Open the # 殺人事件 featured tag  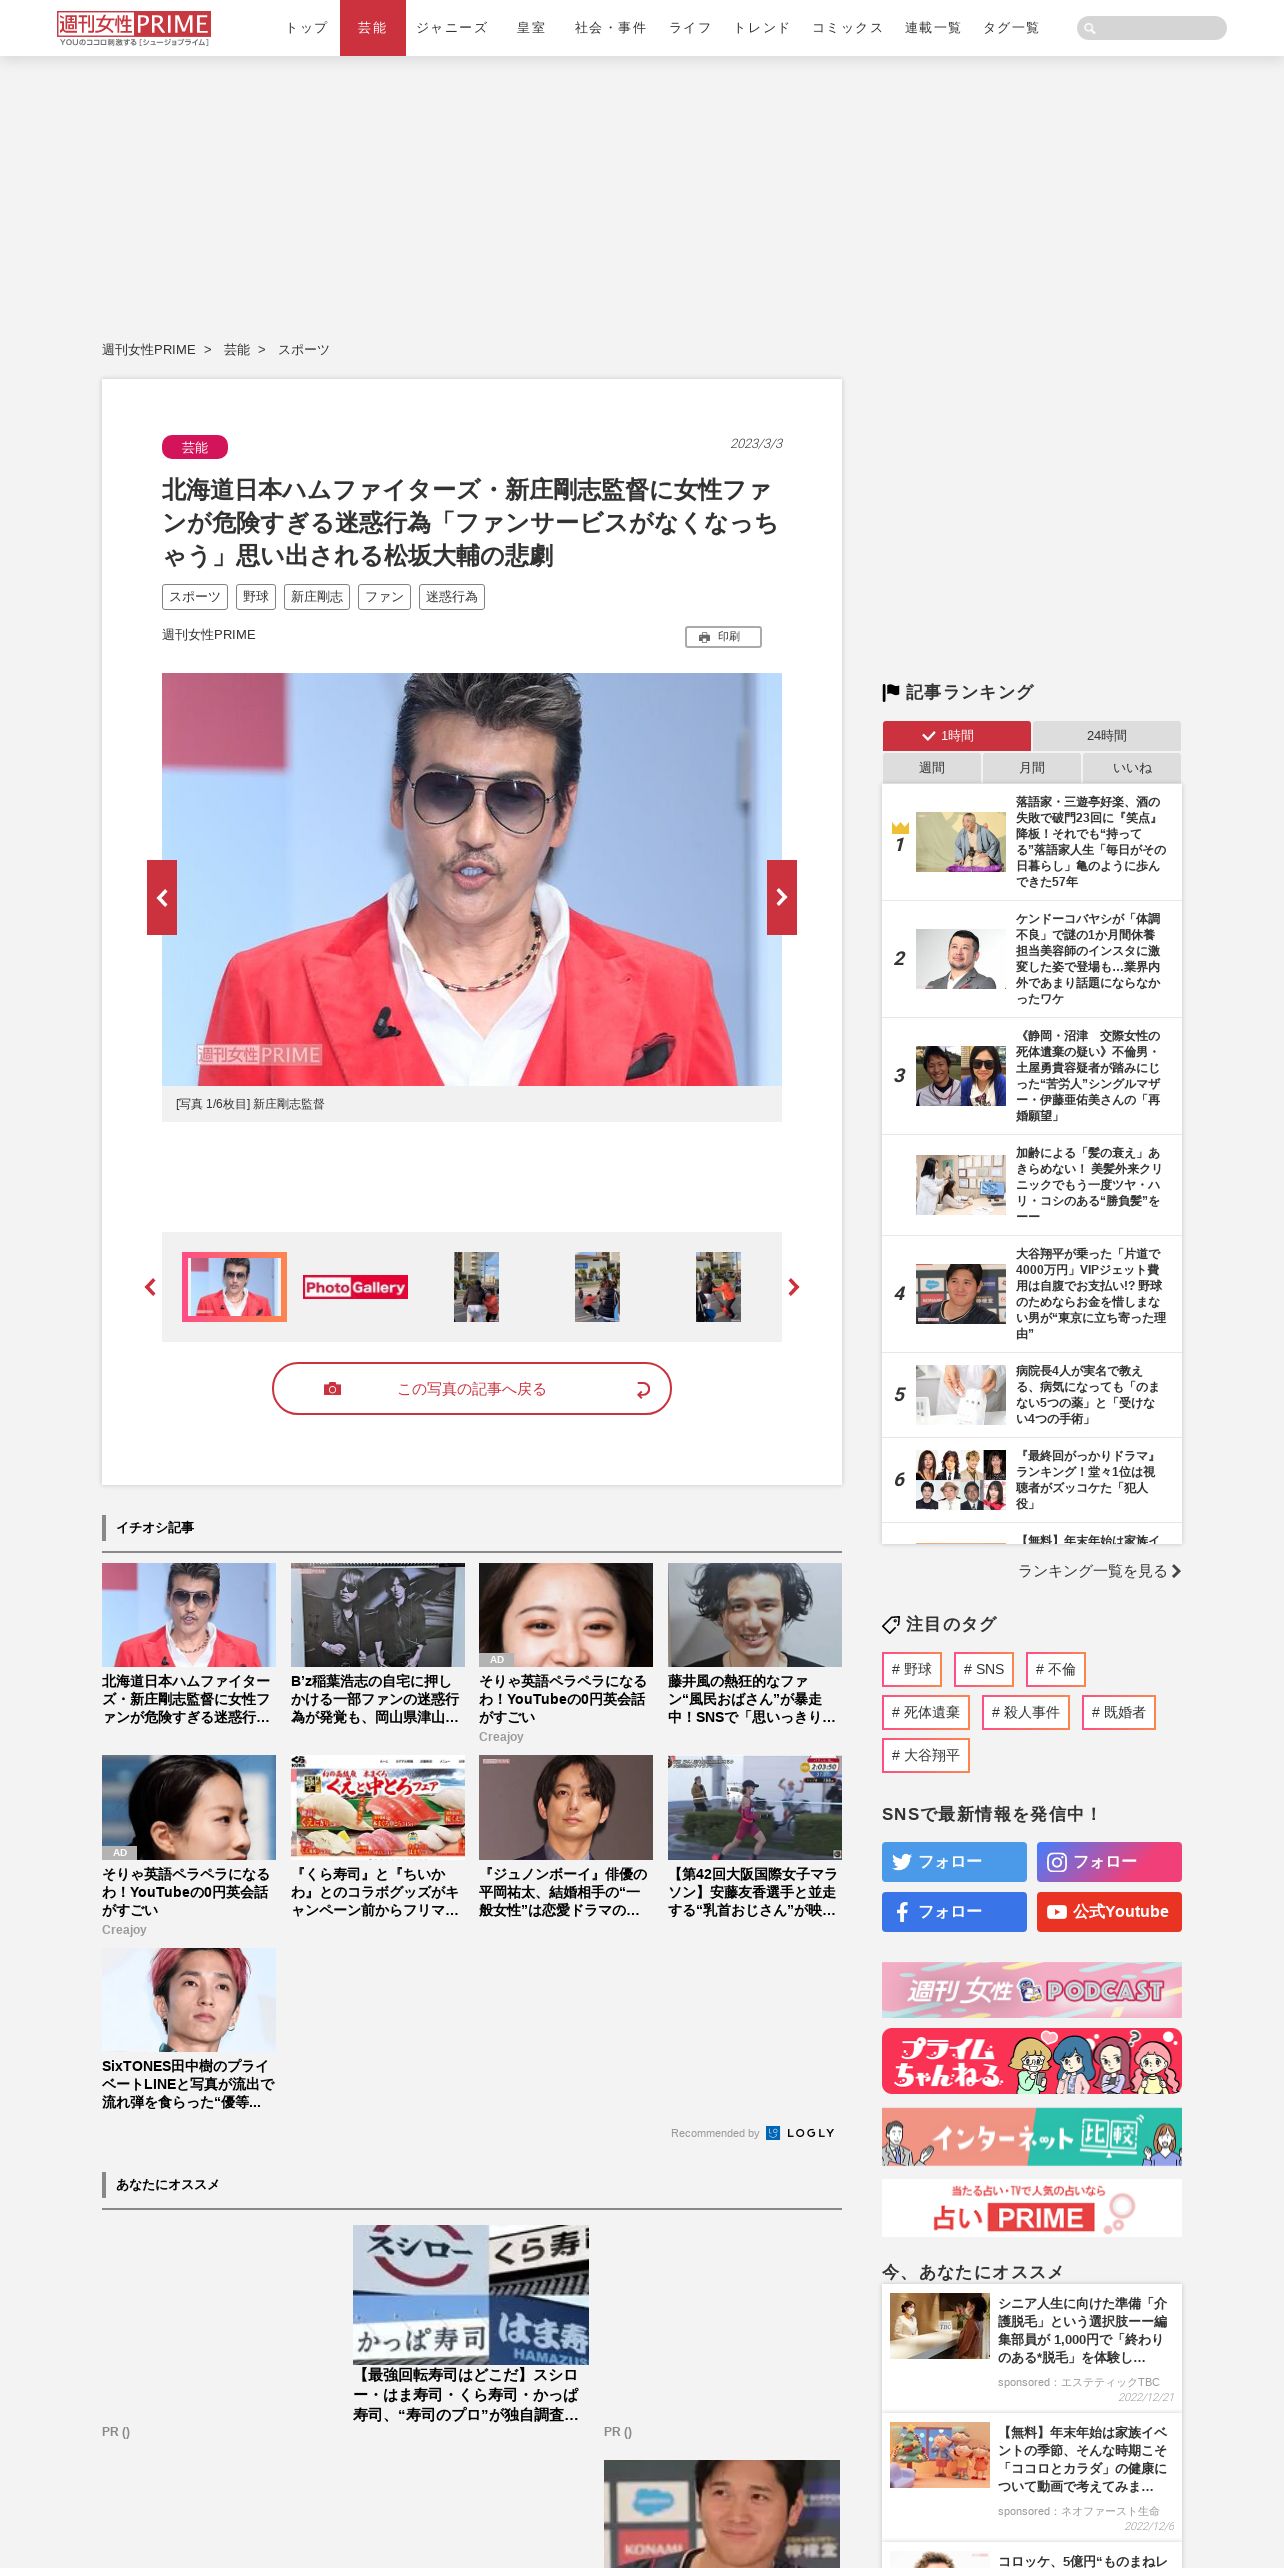(x=1026, y=1712)
